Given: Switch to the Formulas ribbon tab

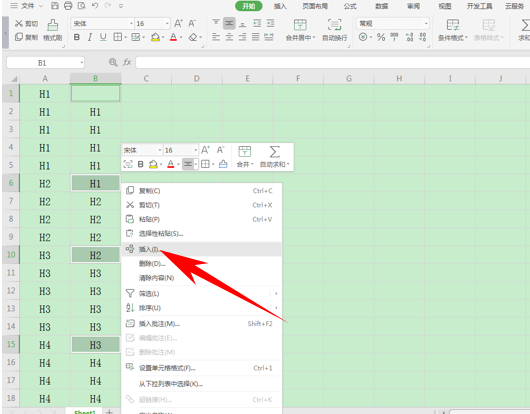Looking at the screenshot, I should [x=350, y=6].
